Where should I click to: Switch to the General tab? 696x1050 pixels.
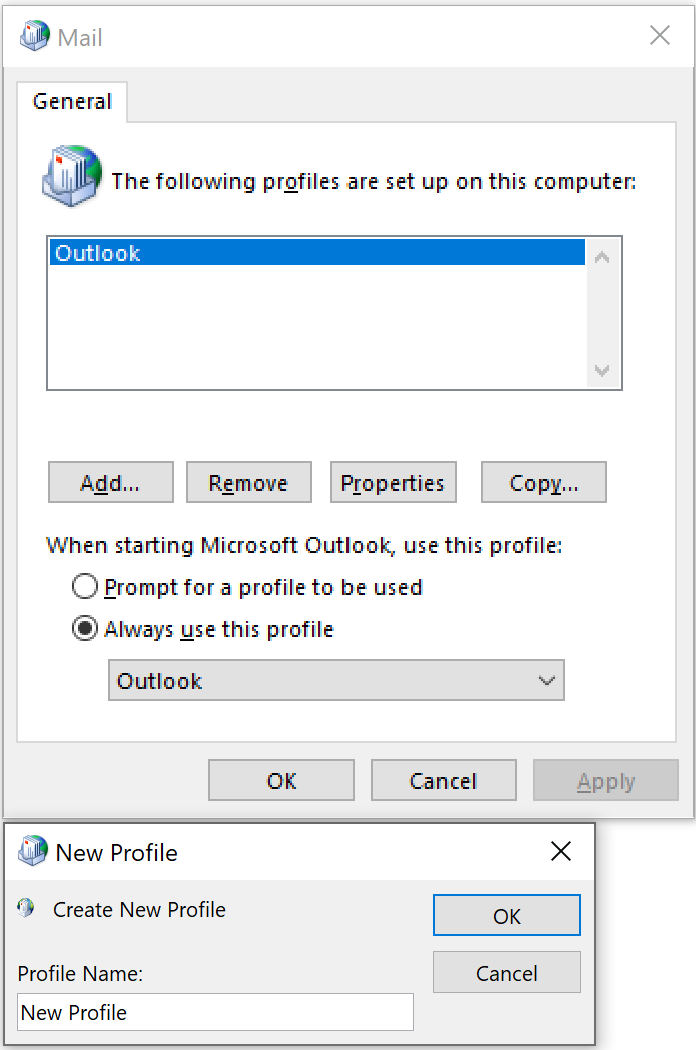click(x=72, y=102)
